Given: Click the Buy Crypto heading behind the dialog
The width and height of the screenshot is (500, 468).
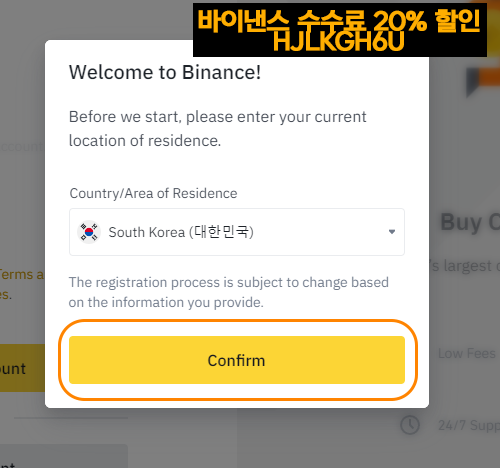Looking at the screenshot, I should (470, 222).
